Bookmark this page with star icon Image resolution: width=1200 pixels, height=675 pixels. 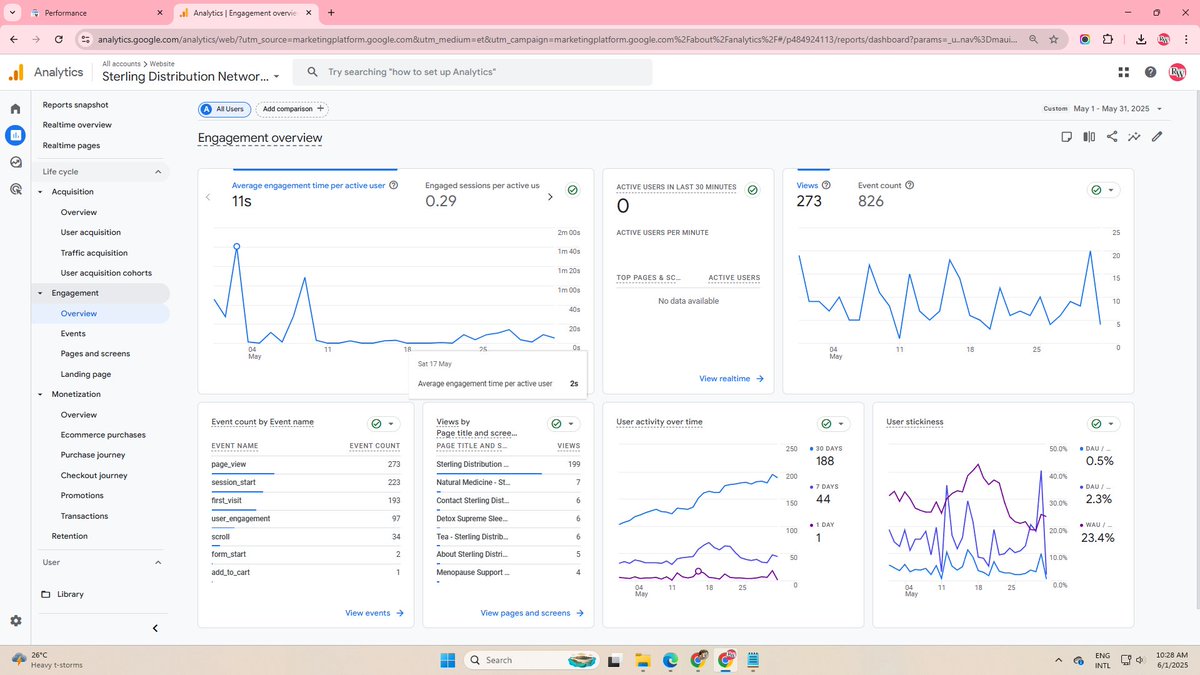click(1054, 39)
